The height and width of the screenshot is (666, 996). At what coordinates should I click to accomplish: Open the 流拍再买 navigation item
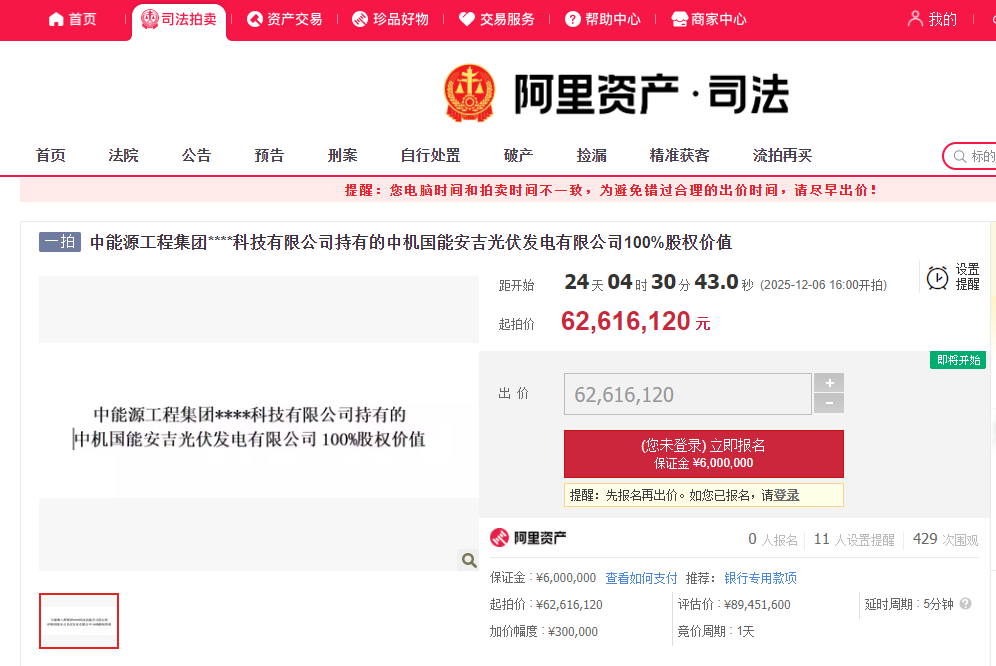pos(782,156)
